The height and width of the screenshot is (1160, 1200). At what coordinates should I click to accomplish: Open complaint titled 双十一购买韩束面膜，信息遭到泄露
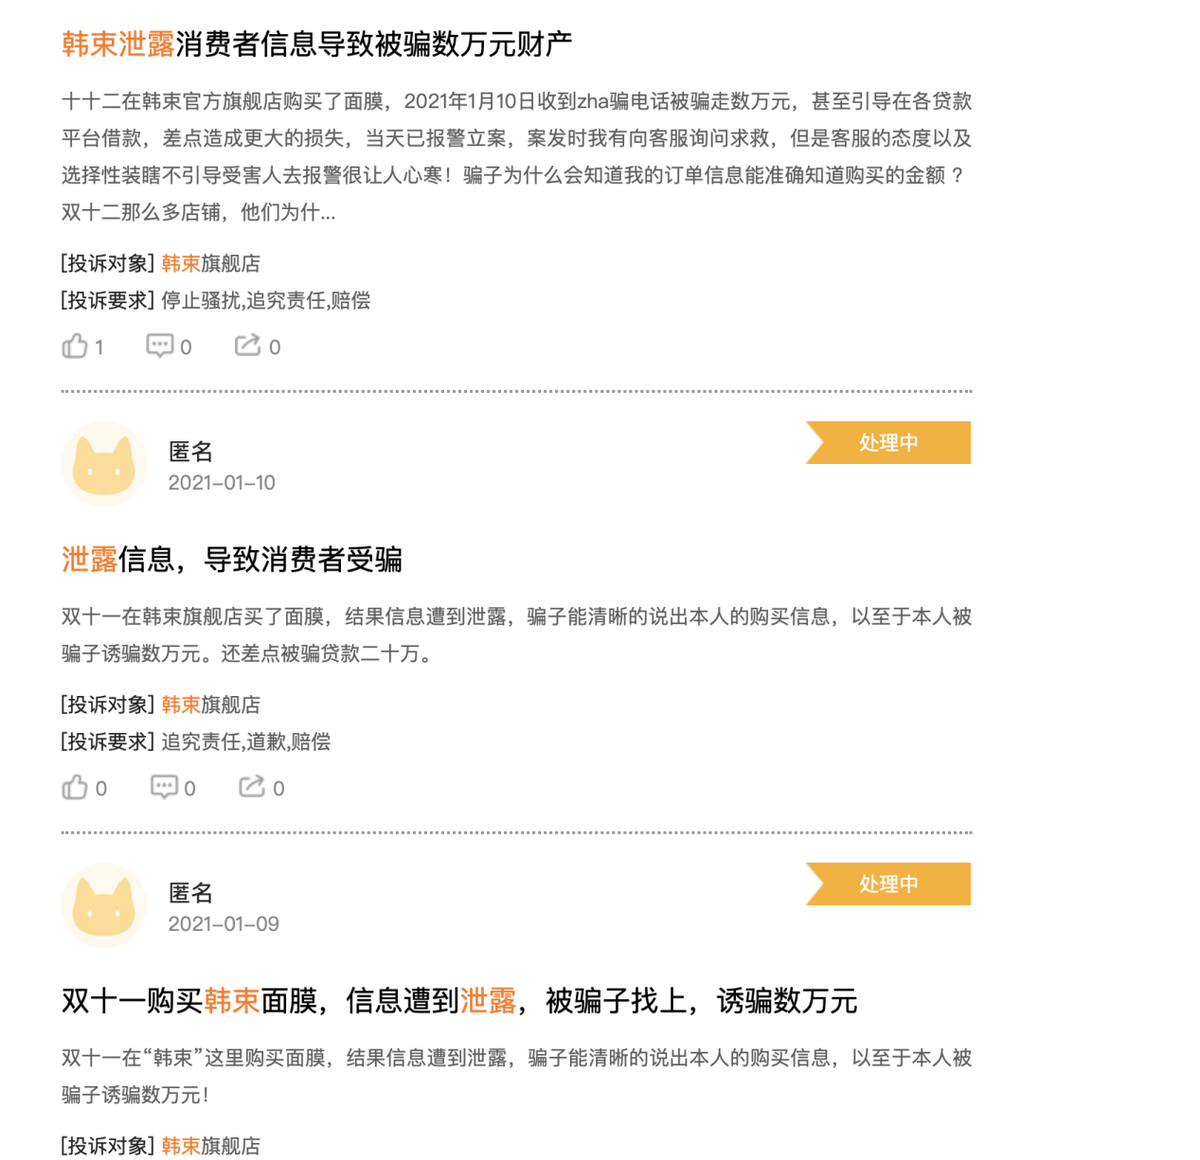click(459, 1001)
